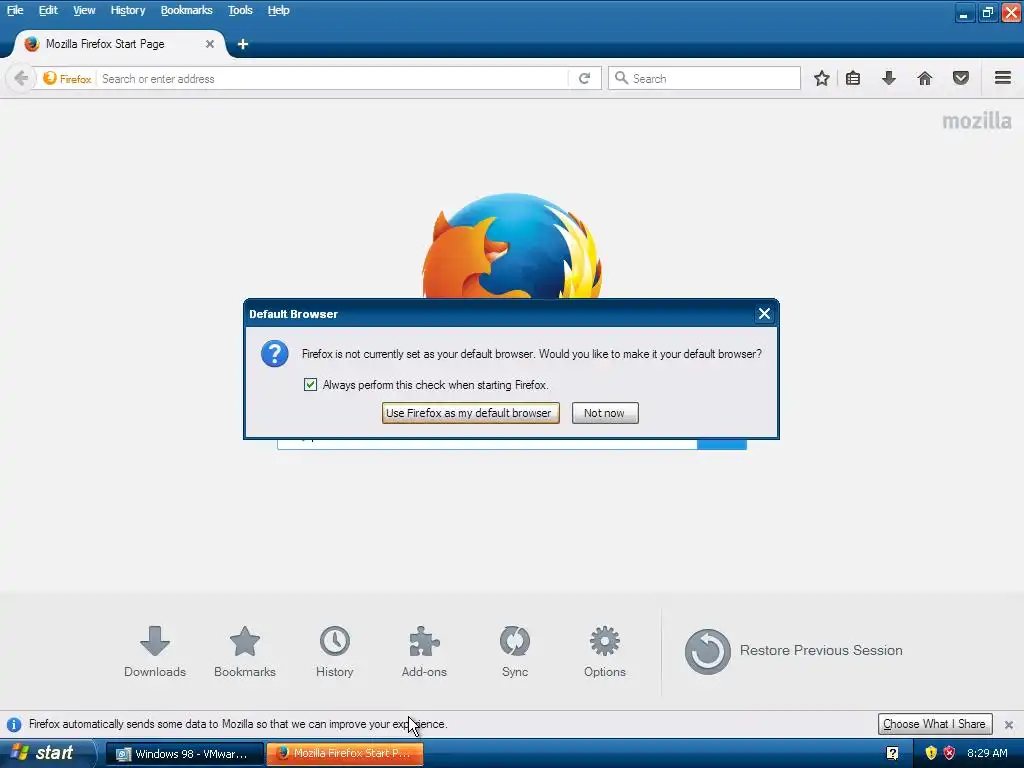Click the Not now button

click(x=605, y=413)
